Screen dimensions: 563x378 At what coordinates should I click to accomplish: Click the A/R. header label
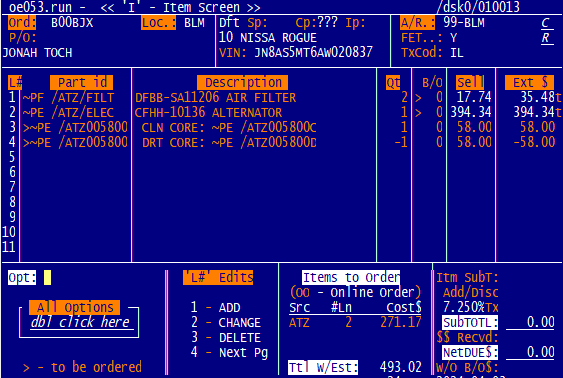click(x=417, y=23)
